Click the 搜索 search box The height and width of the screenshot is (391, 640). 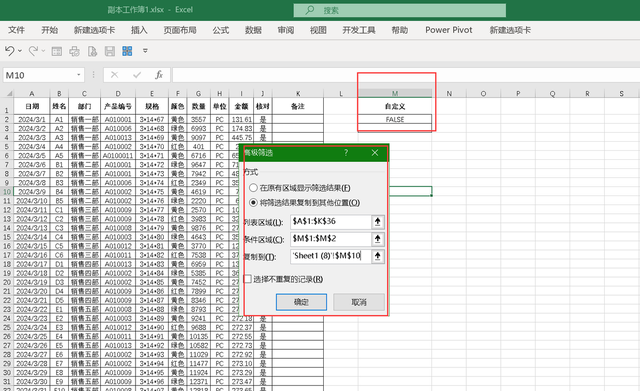tap(400, 10)
